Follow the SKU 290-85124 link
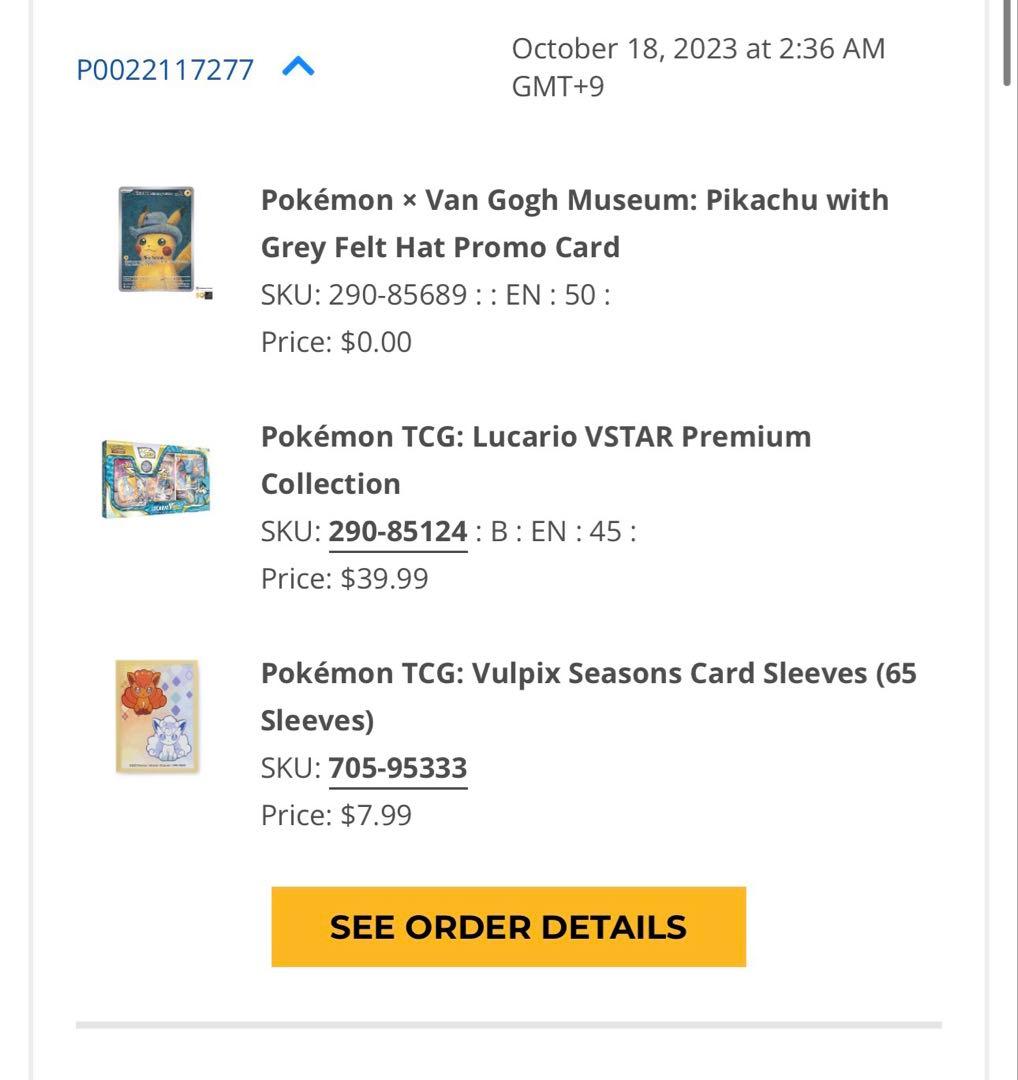Screen dimensions: 1018x1080 point(398,531)
